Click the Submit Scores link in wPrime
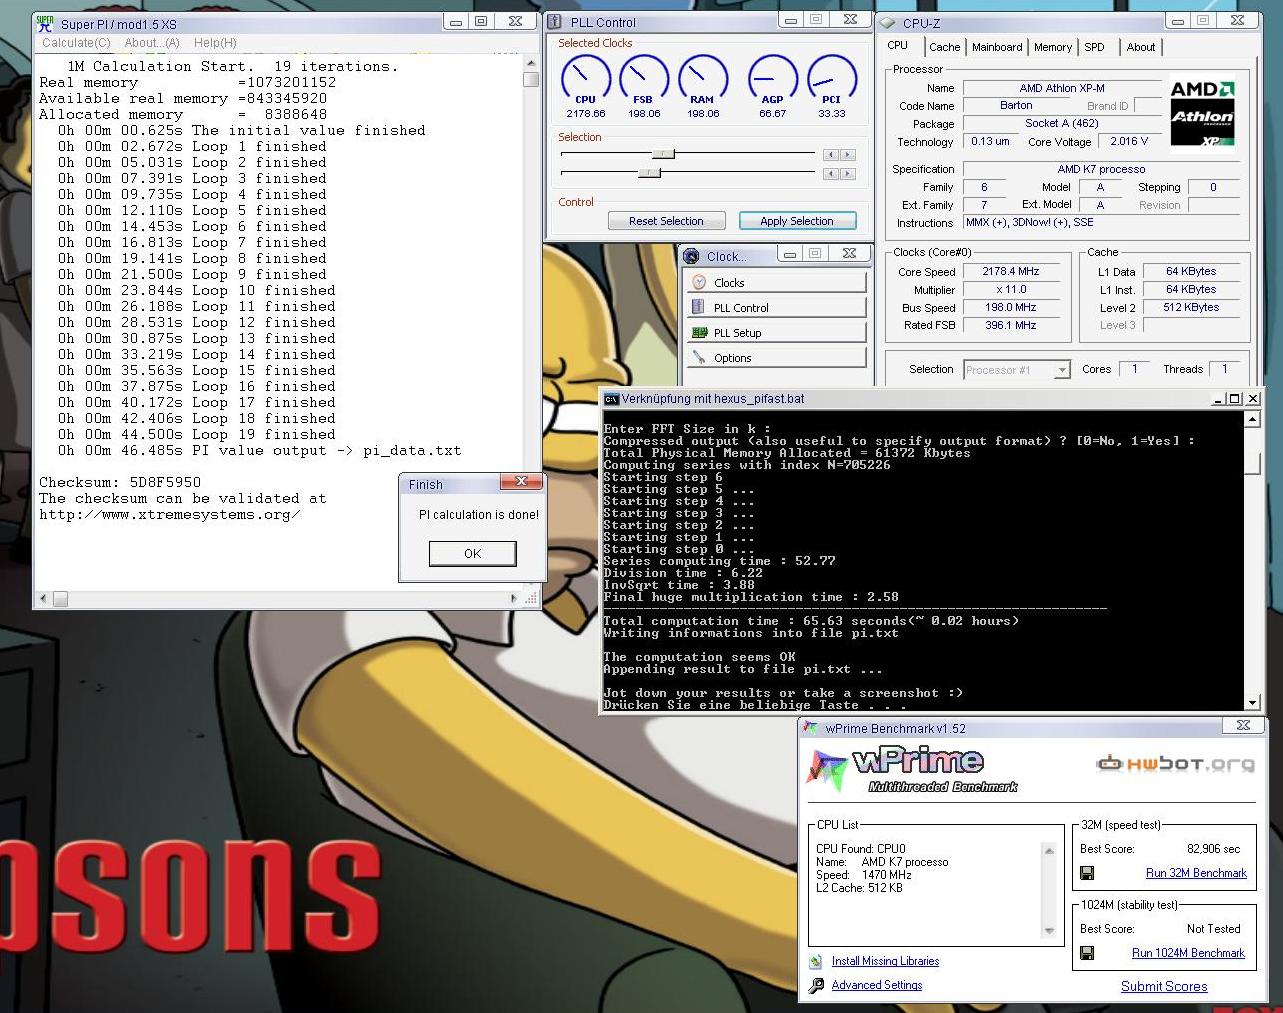The image size is (1283, 1013). (1164, 986)
